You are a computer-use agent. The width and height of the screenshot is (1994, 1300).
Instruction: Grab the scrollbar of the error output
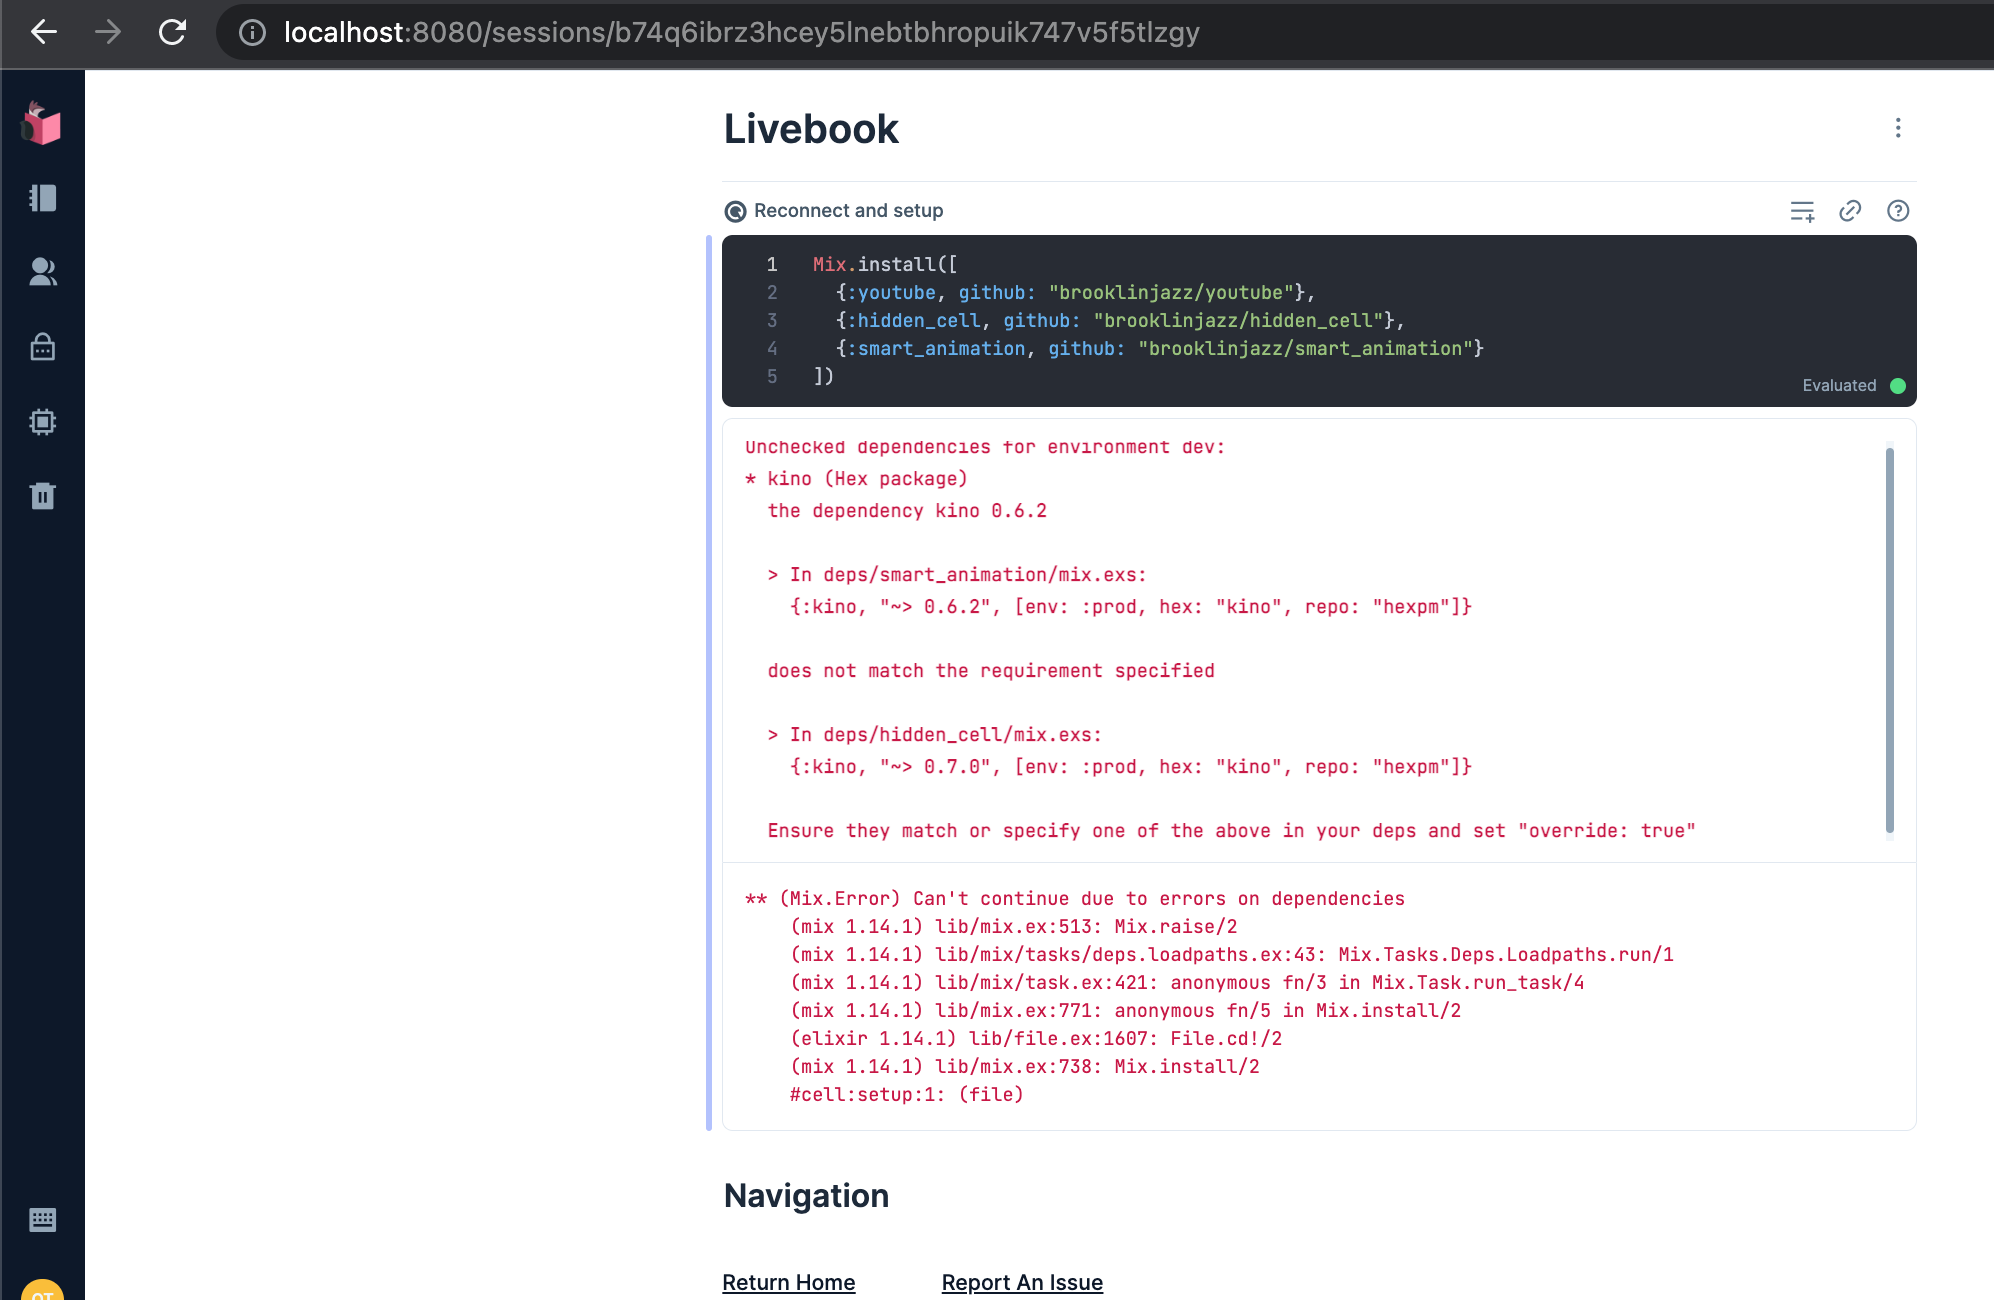(1890, 640)
